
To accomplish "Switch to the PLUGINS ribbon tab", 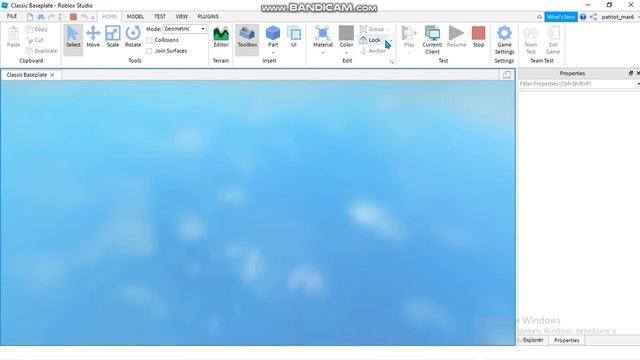I will click(x=208, y=16).
